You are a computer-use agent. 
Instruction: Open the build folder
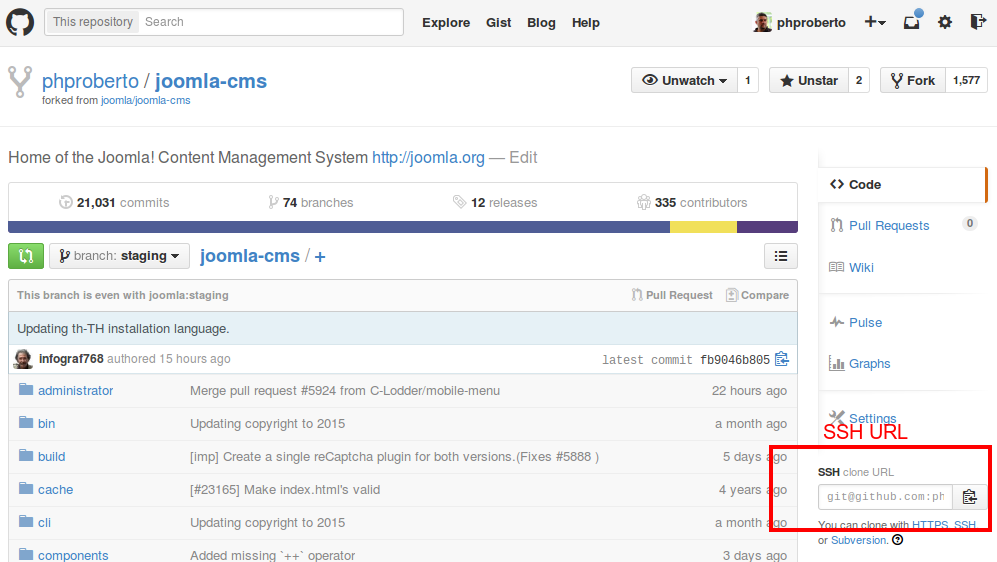point(52,457)
